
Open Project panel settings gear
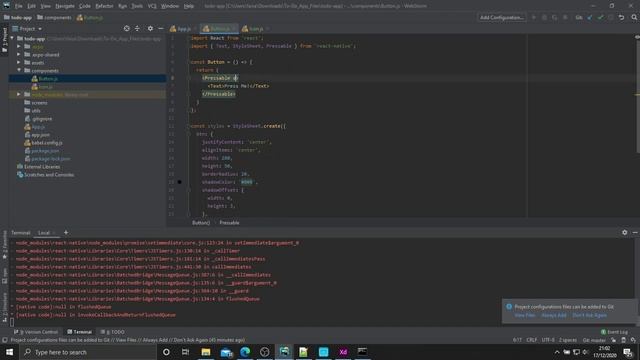pyautogui.click(x=150, y=29)
